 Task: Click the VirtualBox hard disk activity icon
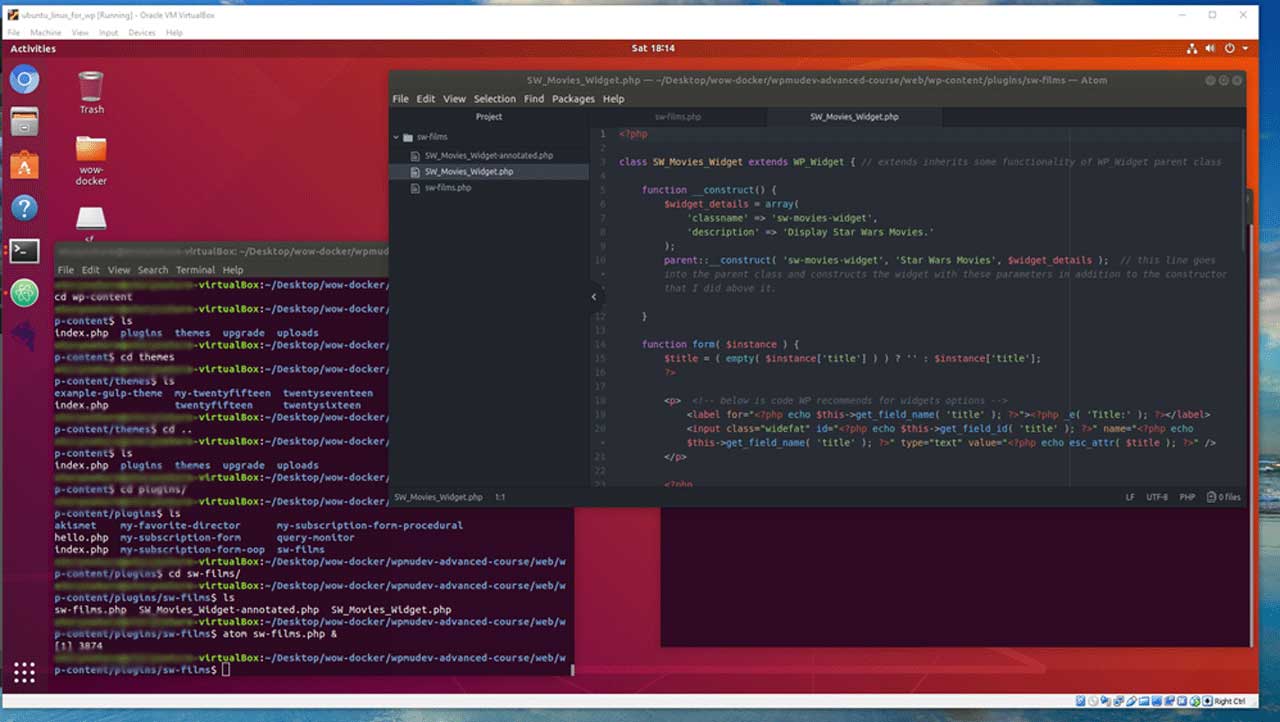pos(1079,702)
